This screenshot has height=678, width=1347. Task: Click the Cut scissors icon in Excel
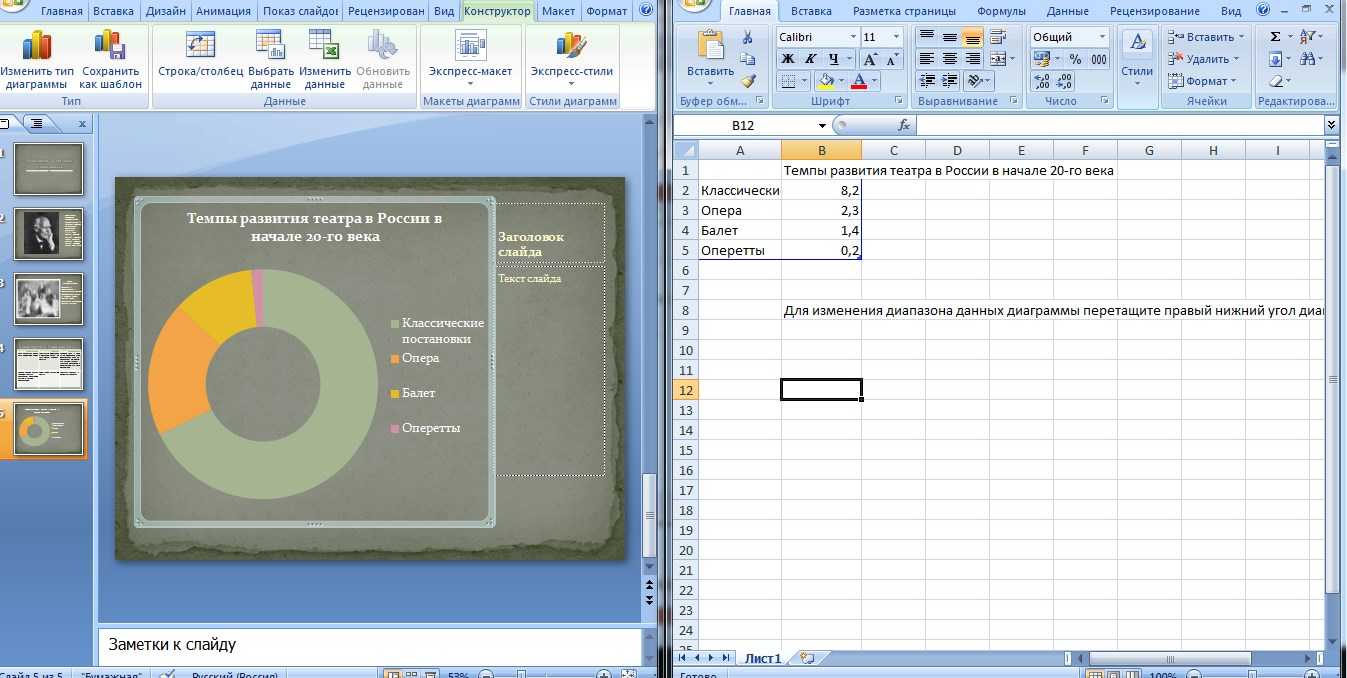(x=747, y=38)
